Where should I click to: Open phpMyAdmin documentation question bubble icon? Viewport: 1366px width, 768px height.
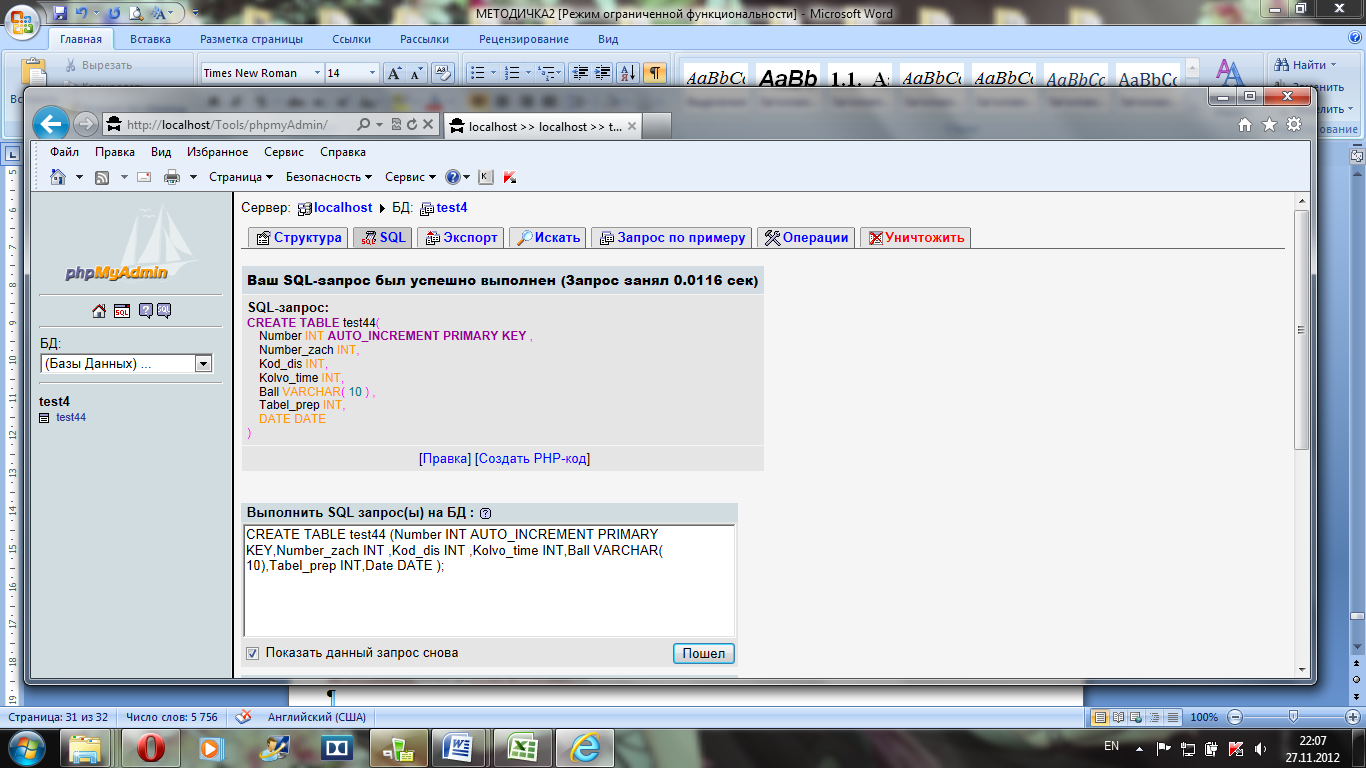pos(146,311)
